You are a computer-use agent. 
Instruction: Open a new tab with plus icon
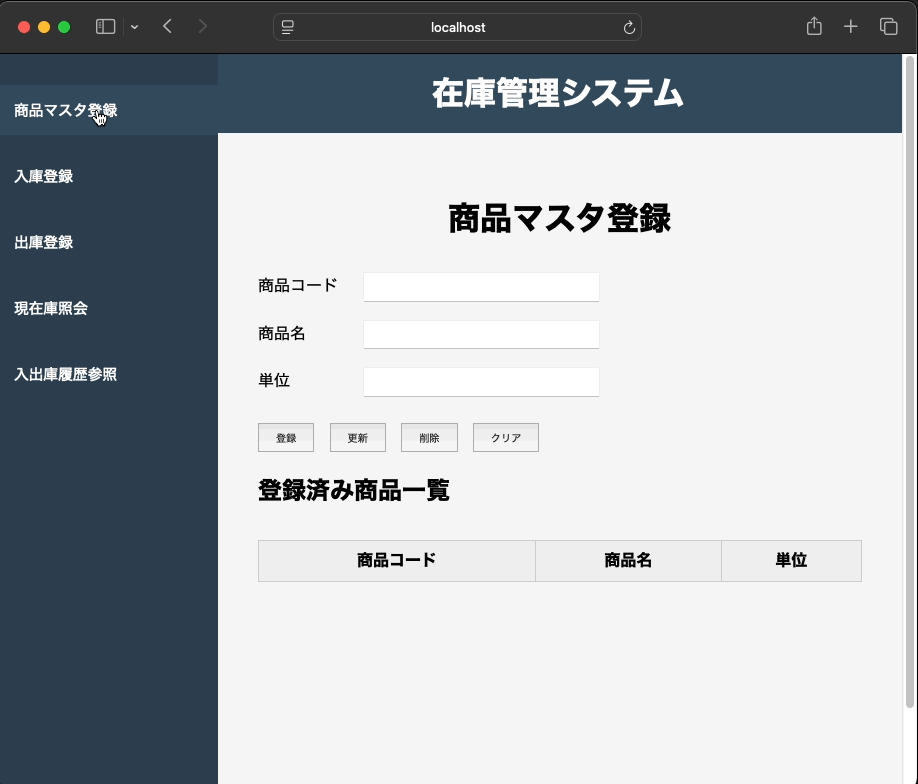point(851,26)
